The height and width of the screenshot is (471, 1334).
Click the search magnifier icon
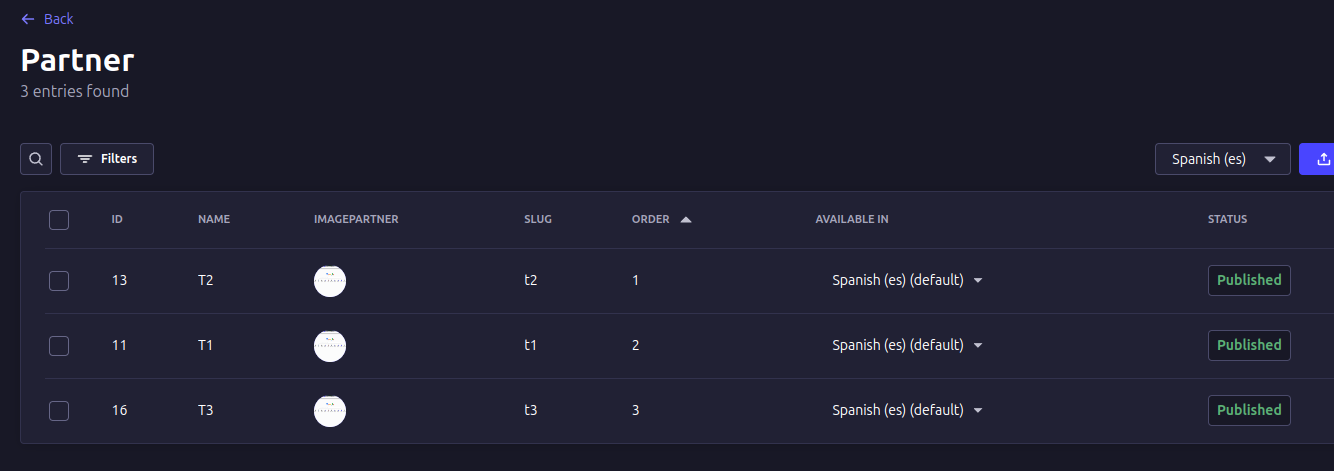point(36,159)
